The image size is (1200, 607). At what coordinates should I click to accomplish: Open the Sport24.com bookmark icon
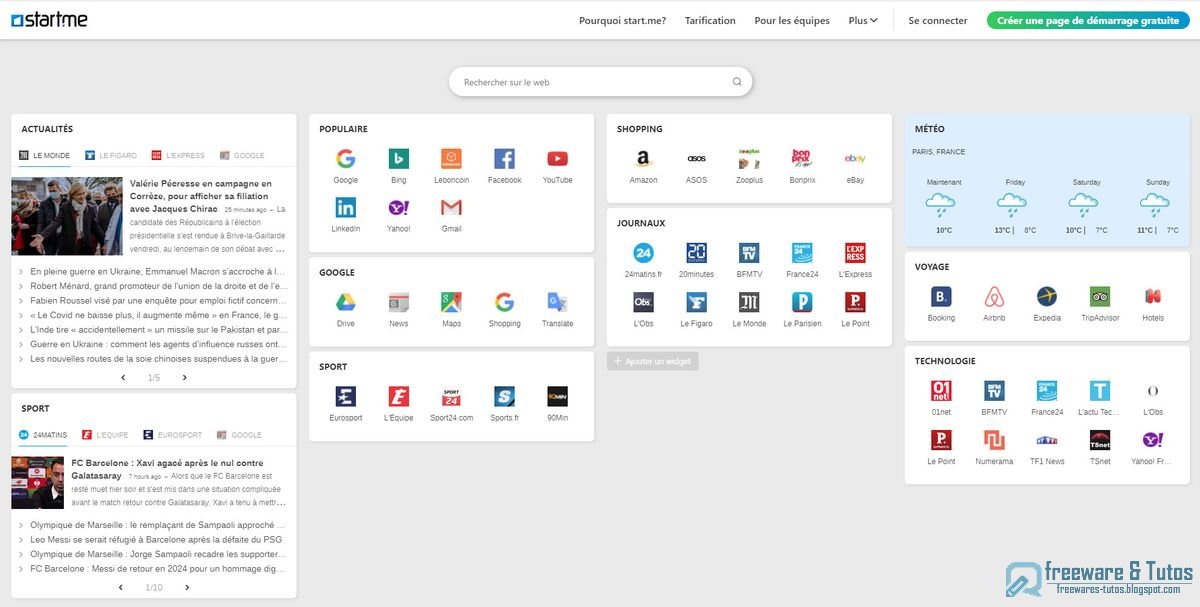tap(451, 396)
